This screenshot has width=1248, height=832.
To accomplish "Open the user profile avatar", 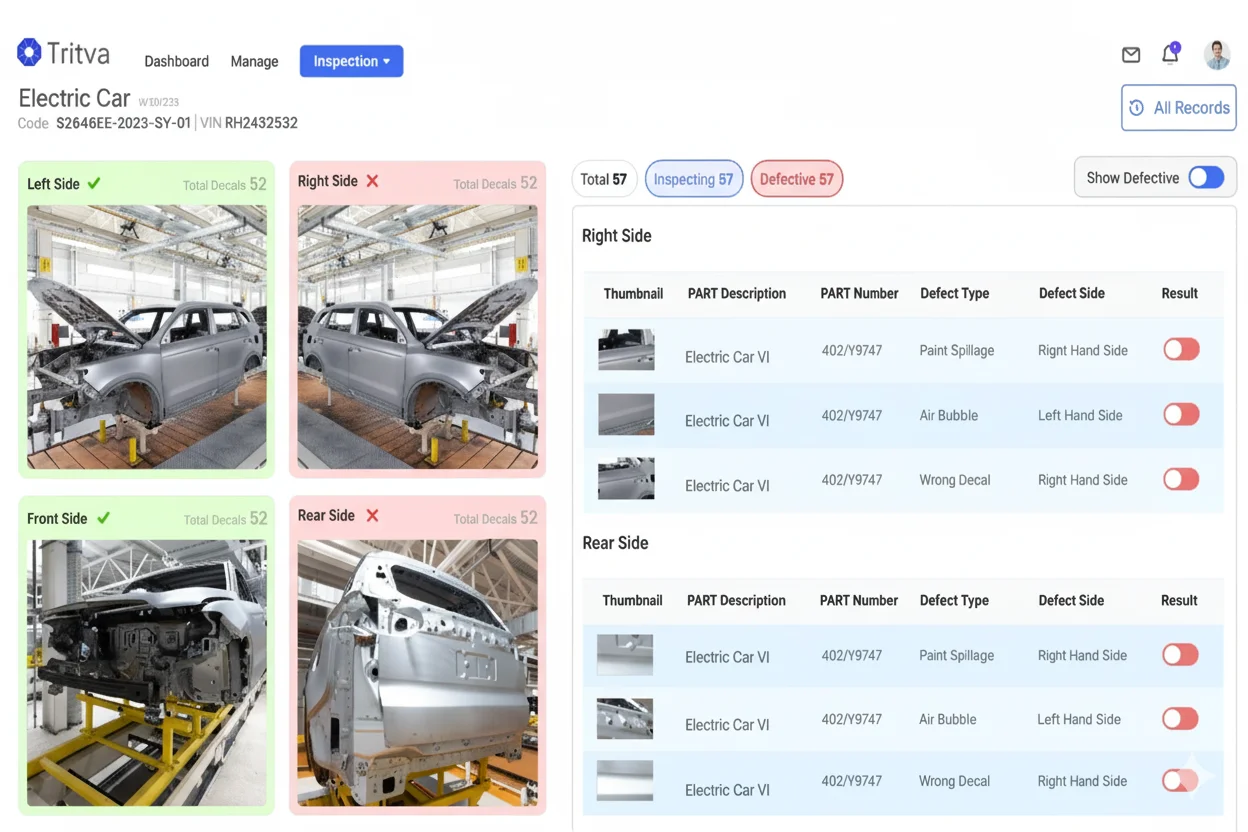I will click(x=1217, y=55).
